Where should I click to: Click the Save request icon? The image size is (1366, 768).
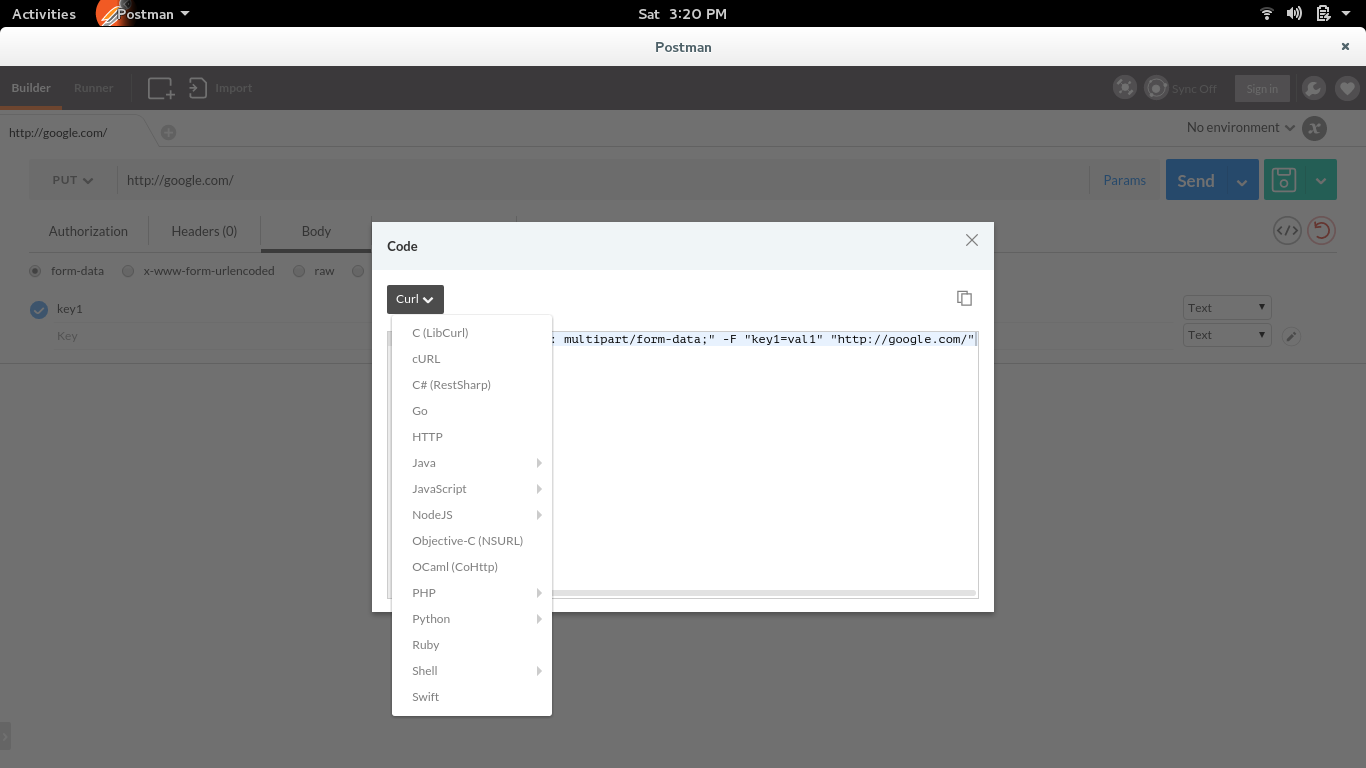tap(1284, 180)
